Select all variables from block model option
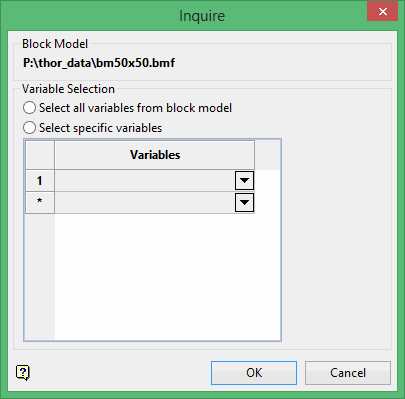This screenshot has width=405, height=399. pyautogui.click(x=29, y=108)
